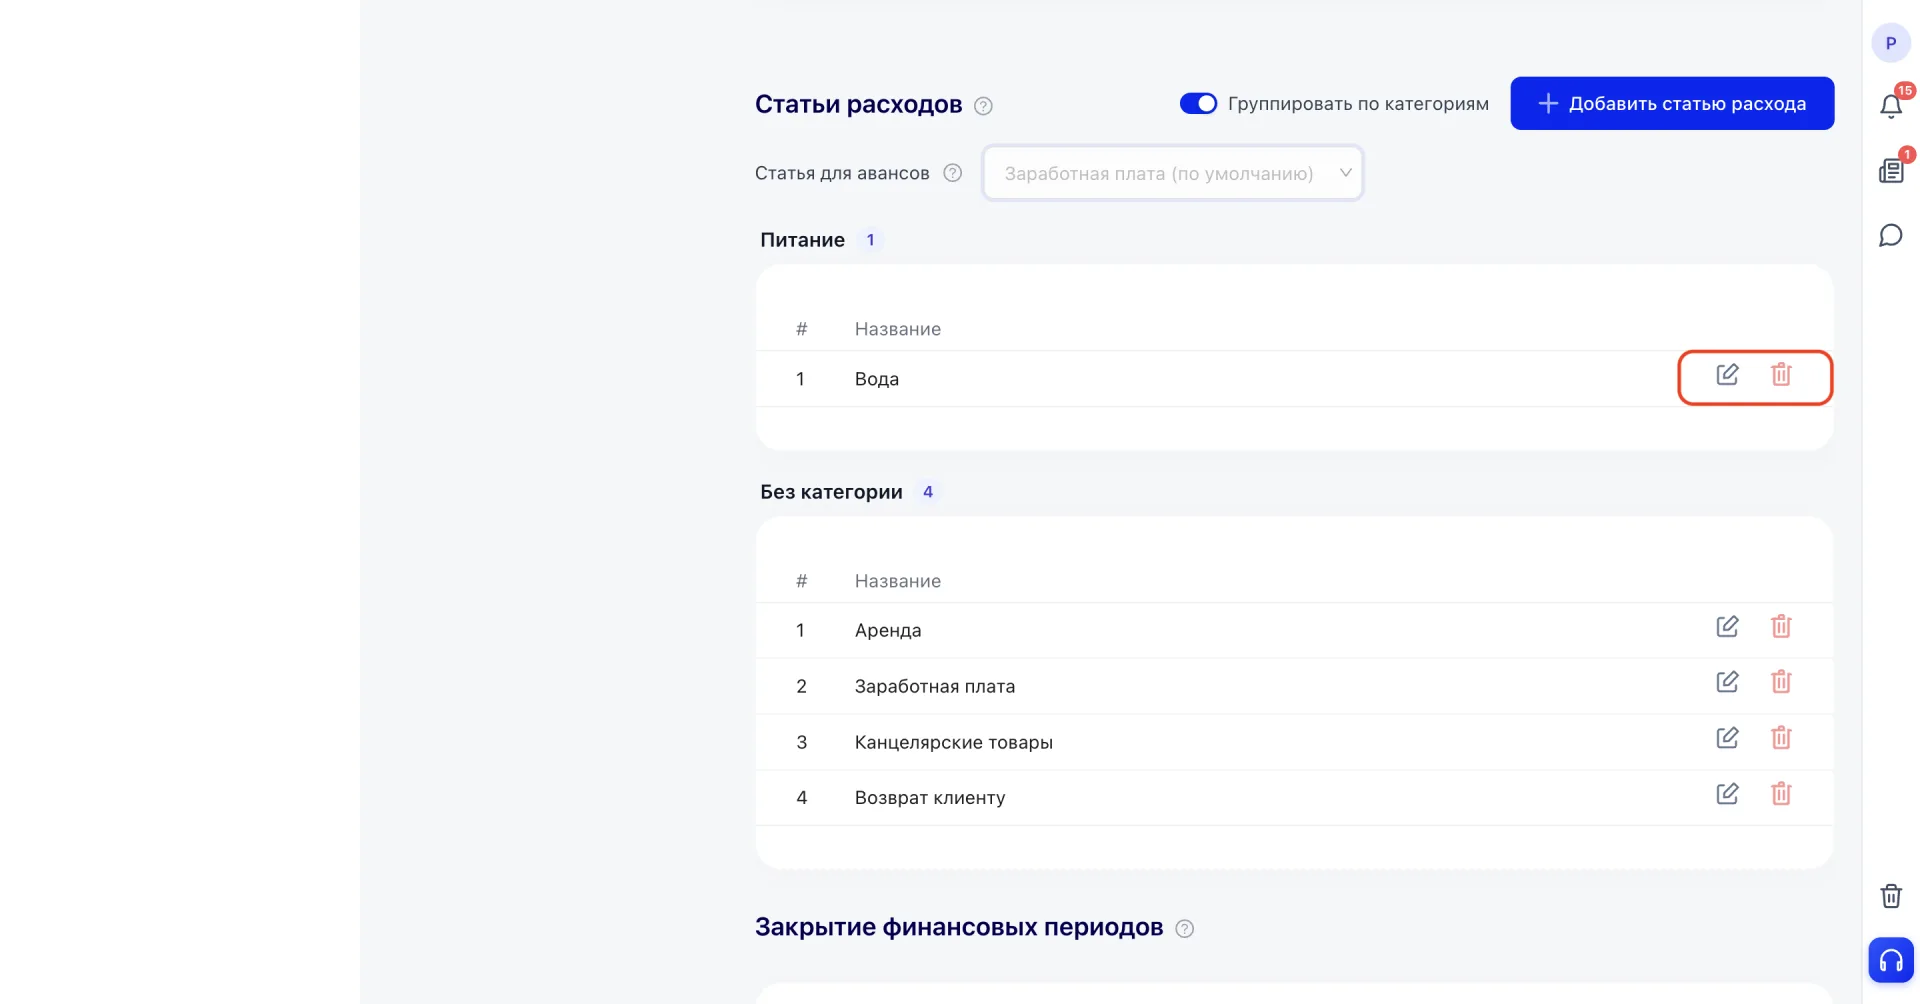
Task: Delete the Возврат клиенту item
Action: [x=1781, y=794]
